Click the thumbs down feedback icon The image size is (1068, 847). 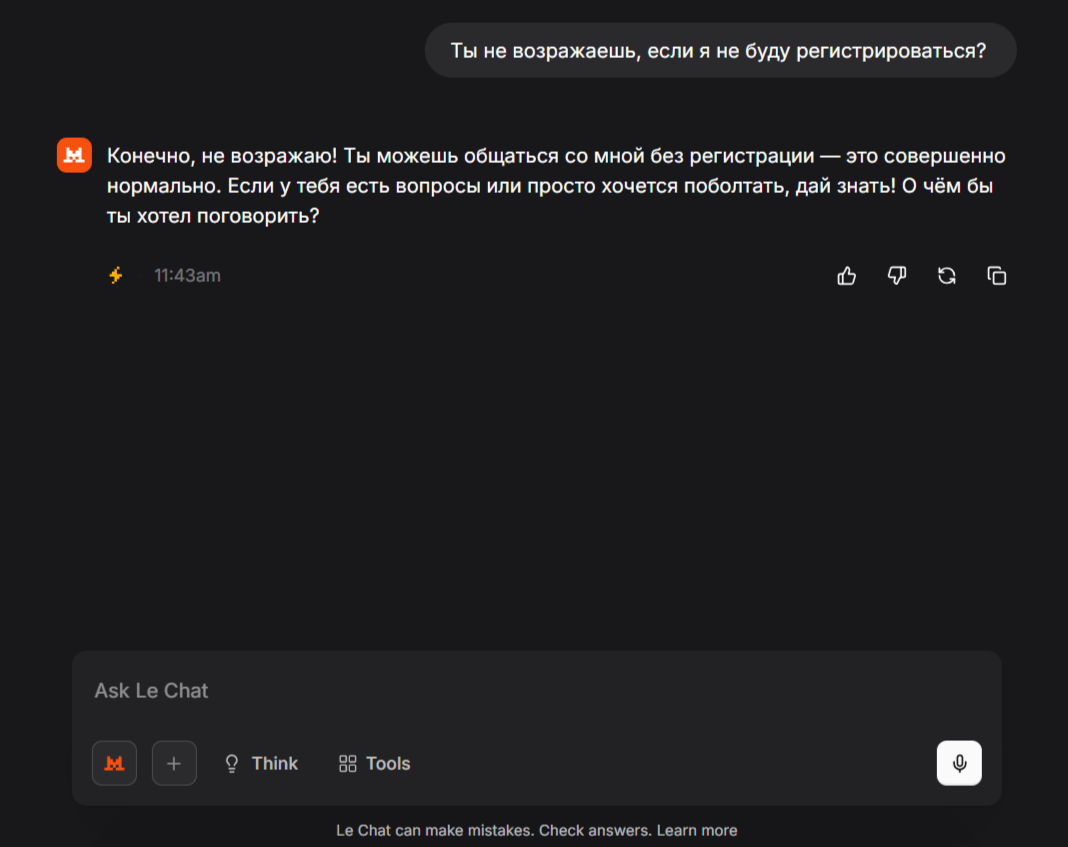[x=897, y=276]
